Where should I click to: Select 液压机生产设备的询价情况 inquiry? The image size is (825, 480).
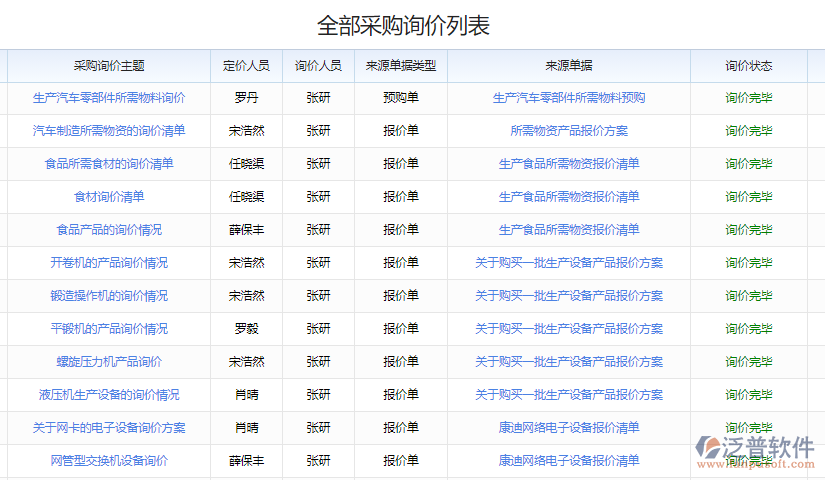click(109, 395)
